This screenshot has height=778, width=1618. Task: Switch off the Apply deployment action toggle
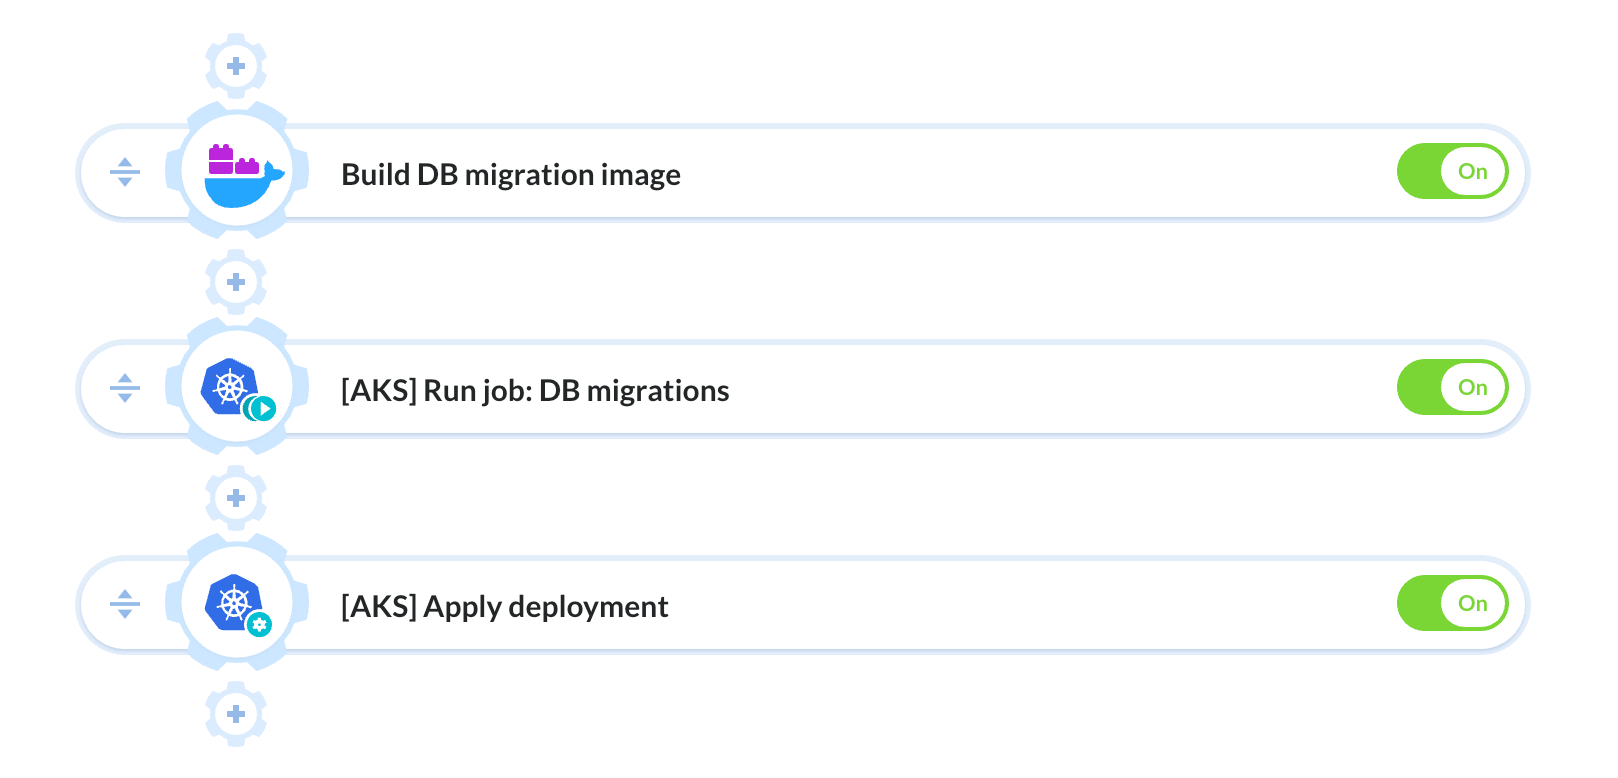[1452, 603]
